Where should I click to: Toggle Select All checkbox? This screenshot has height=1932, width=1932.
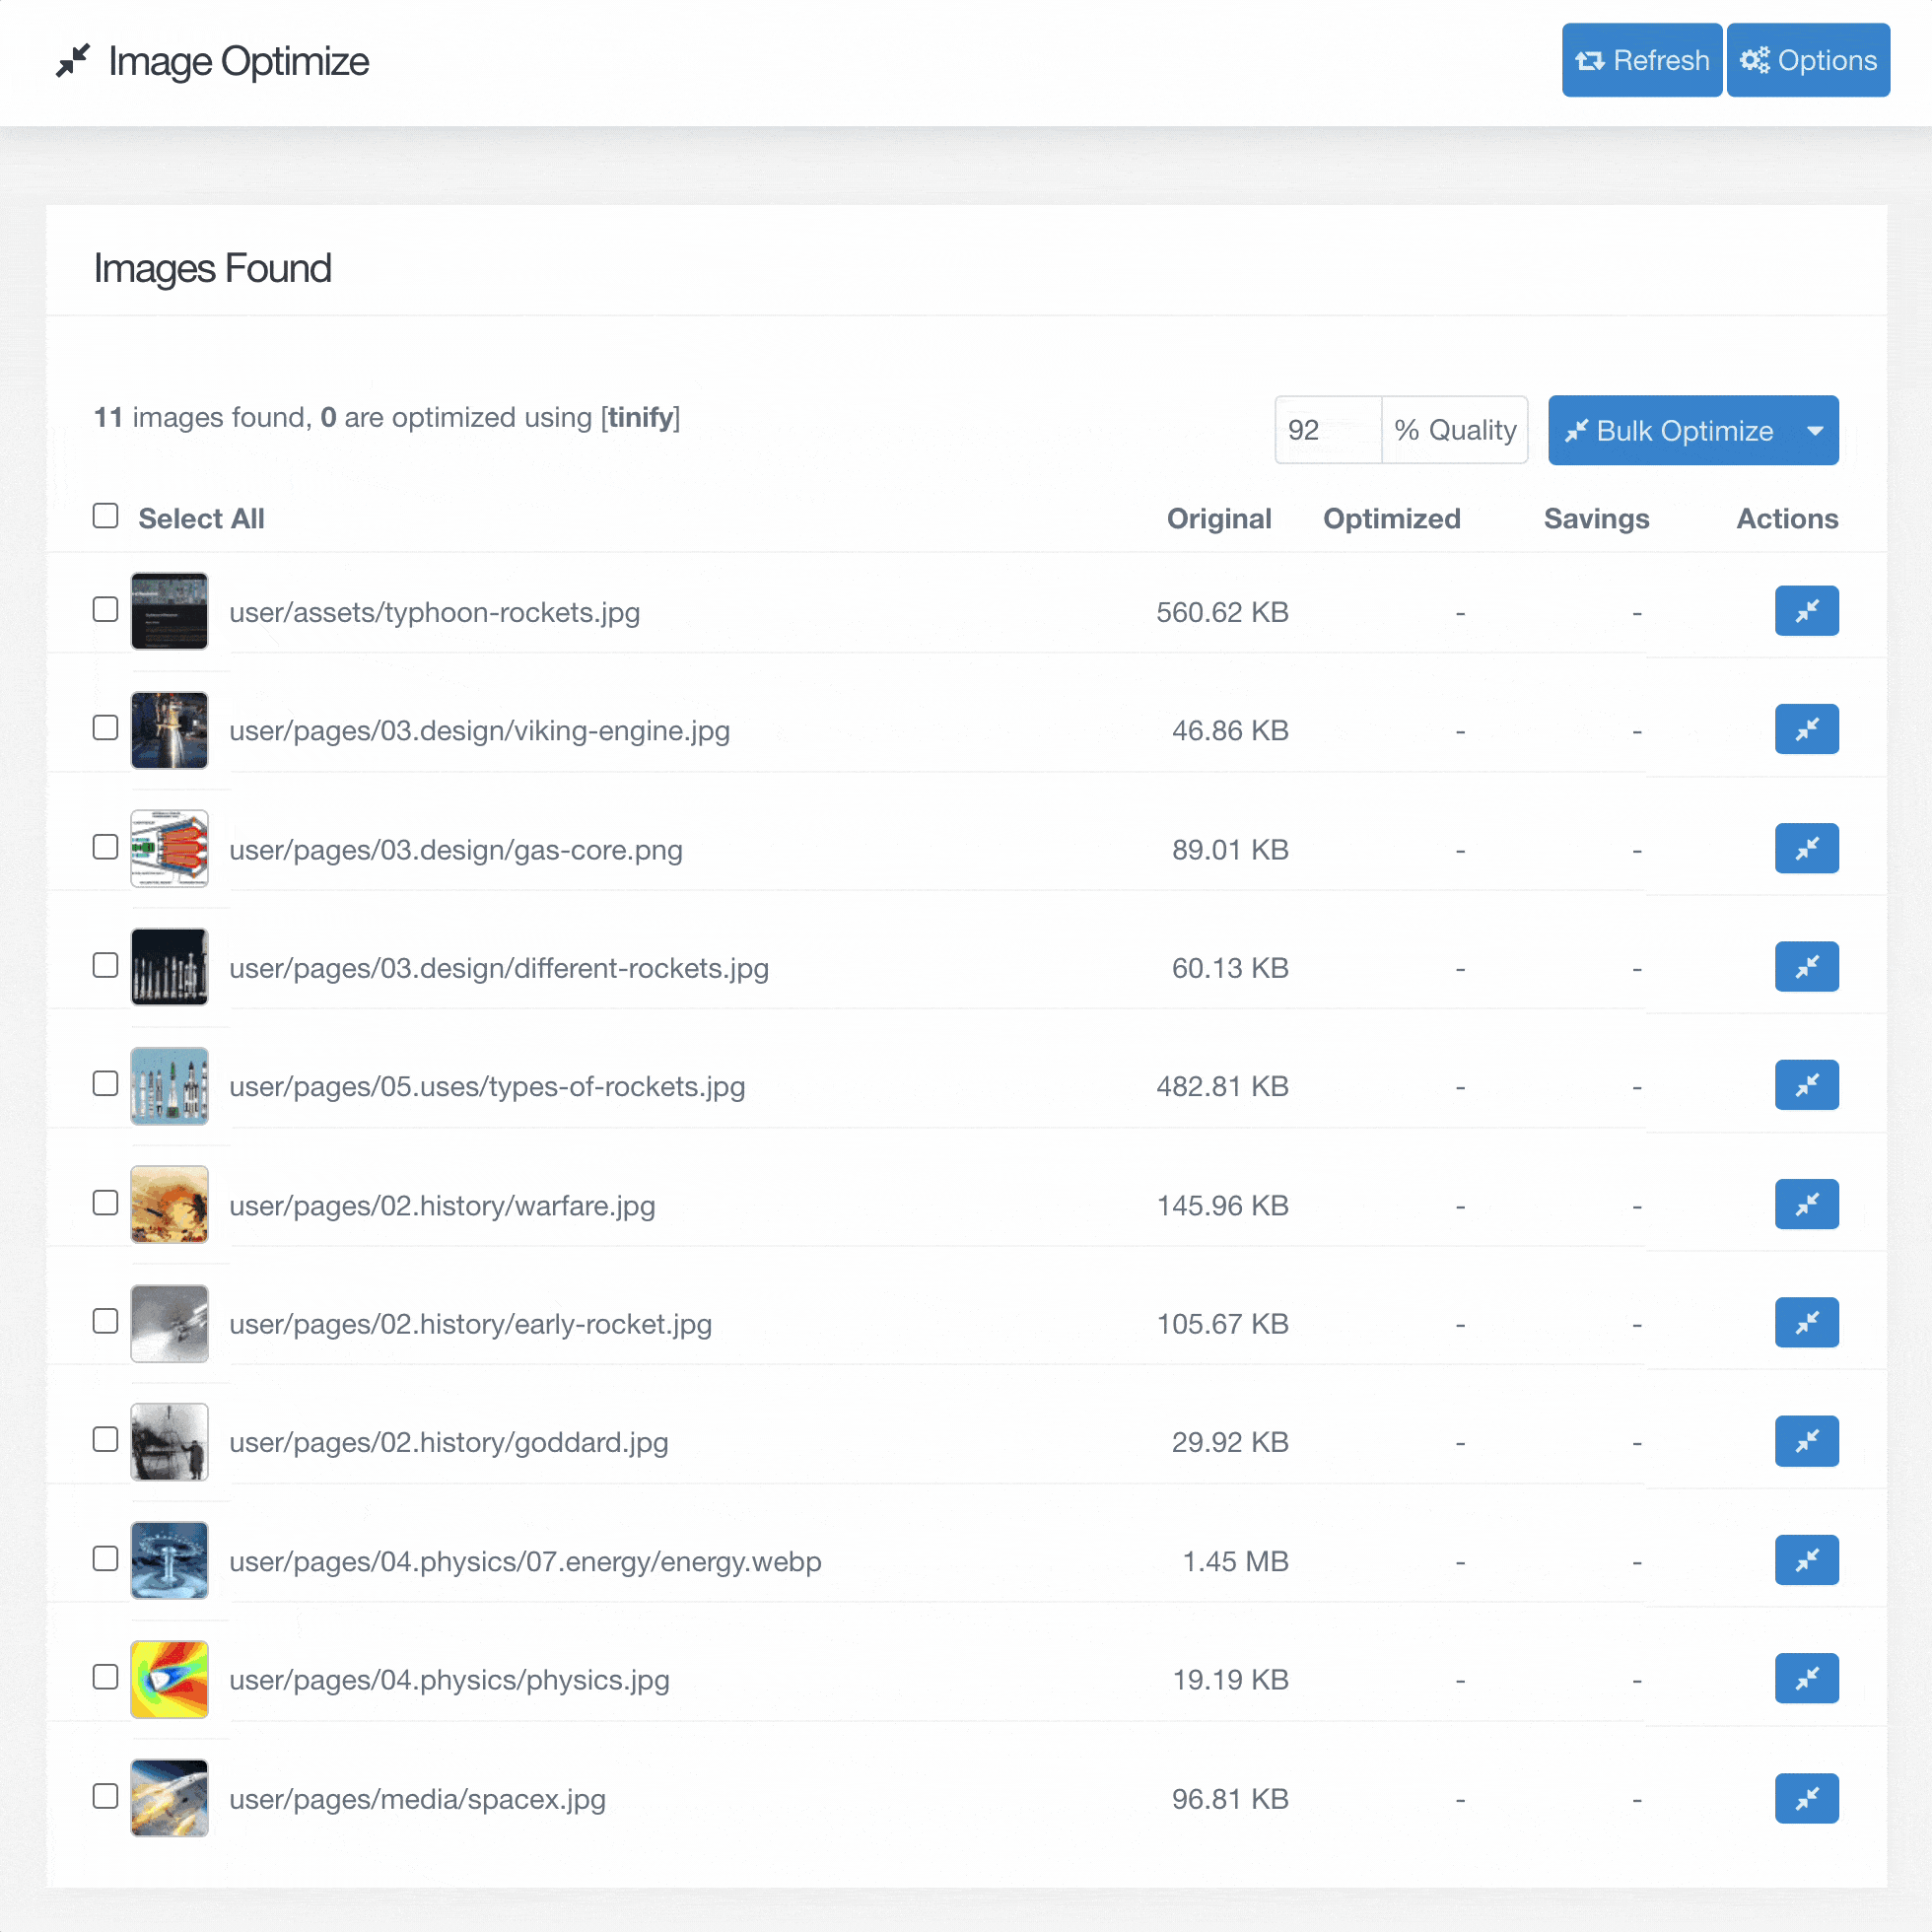click(x=104, y=517)
